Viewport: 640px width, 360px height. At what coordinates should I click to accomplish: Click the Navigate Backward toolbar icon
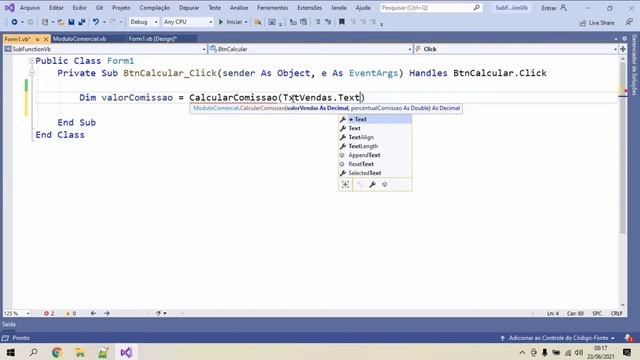click(14, 22)
